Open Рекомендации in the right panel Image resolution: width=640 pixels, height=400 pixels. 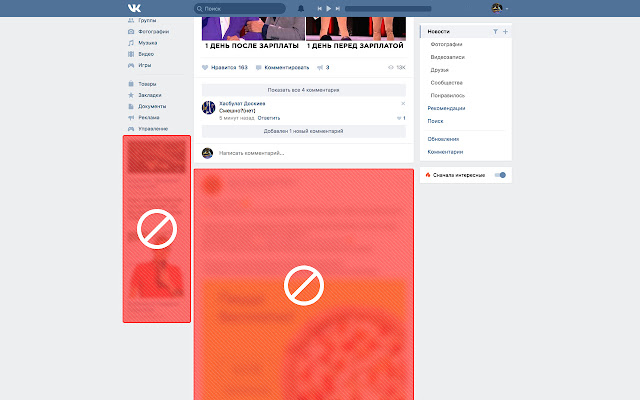[x=446, y=108]
